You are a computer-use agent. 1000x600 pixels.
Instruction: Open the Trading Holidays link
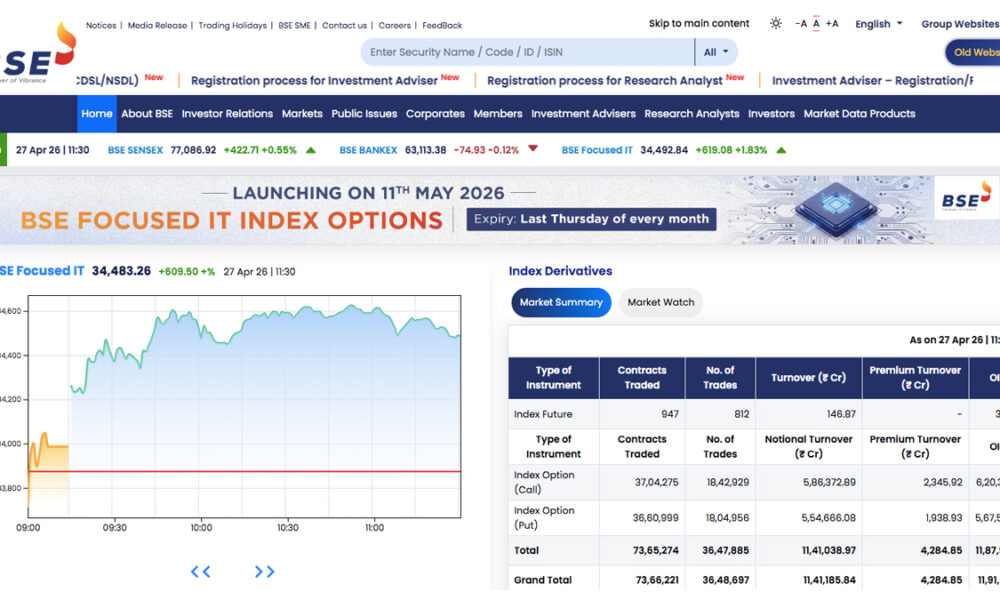pyautogui.click(x=232, y=25)
